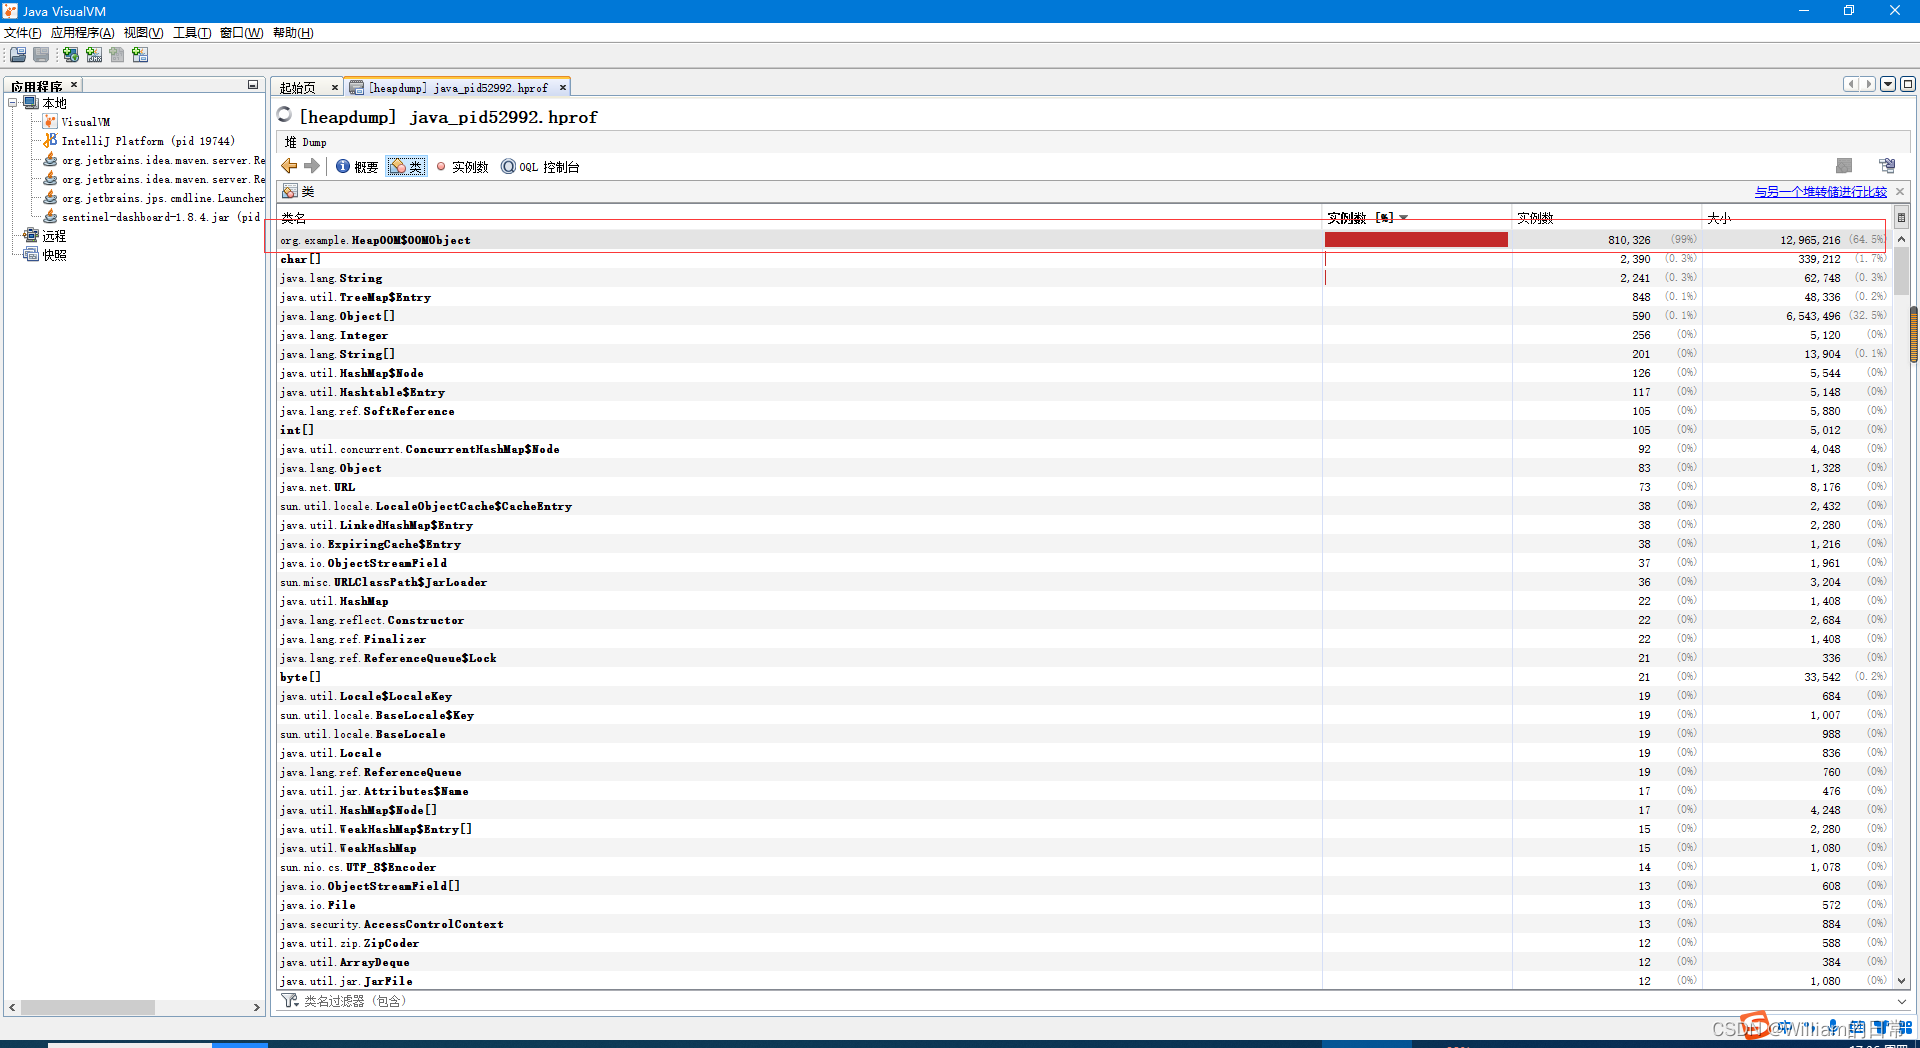Viewport: 1920px width, 1048px height.
Task: Click the forward arrow in heap dump view
Action: 312,166
